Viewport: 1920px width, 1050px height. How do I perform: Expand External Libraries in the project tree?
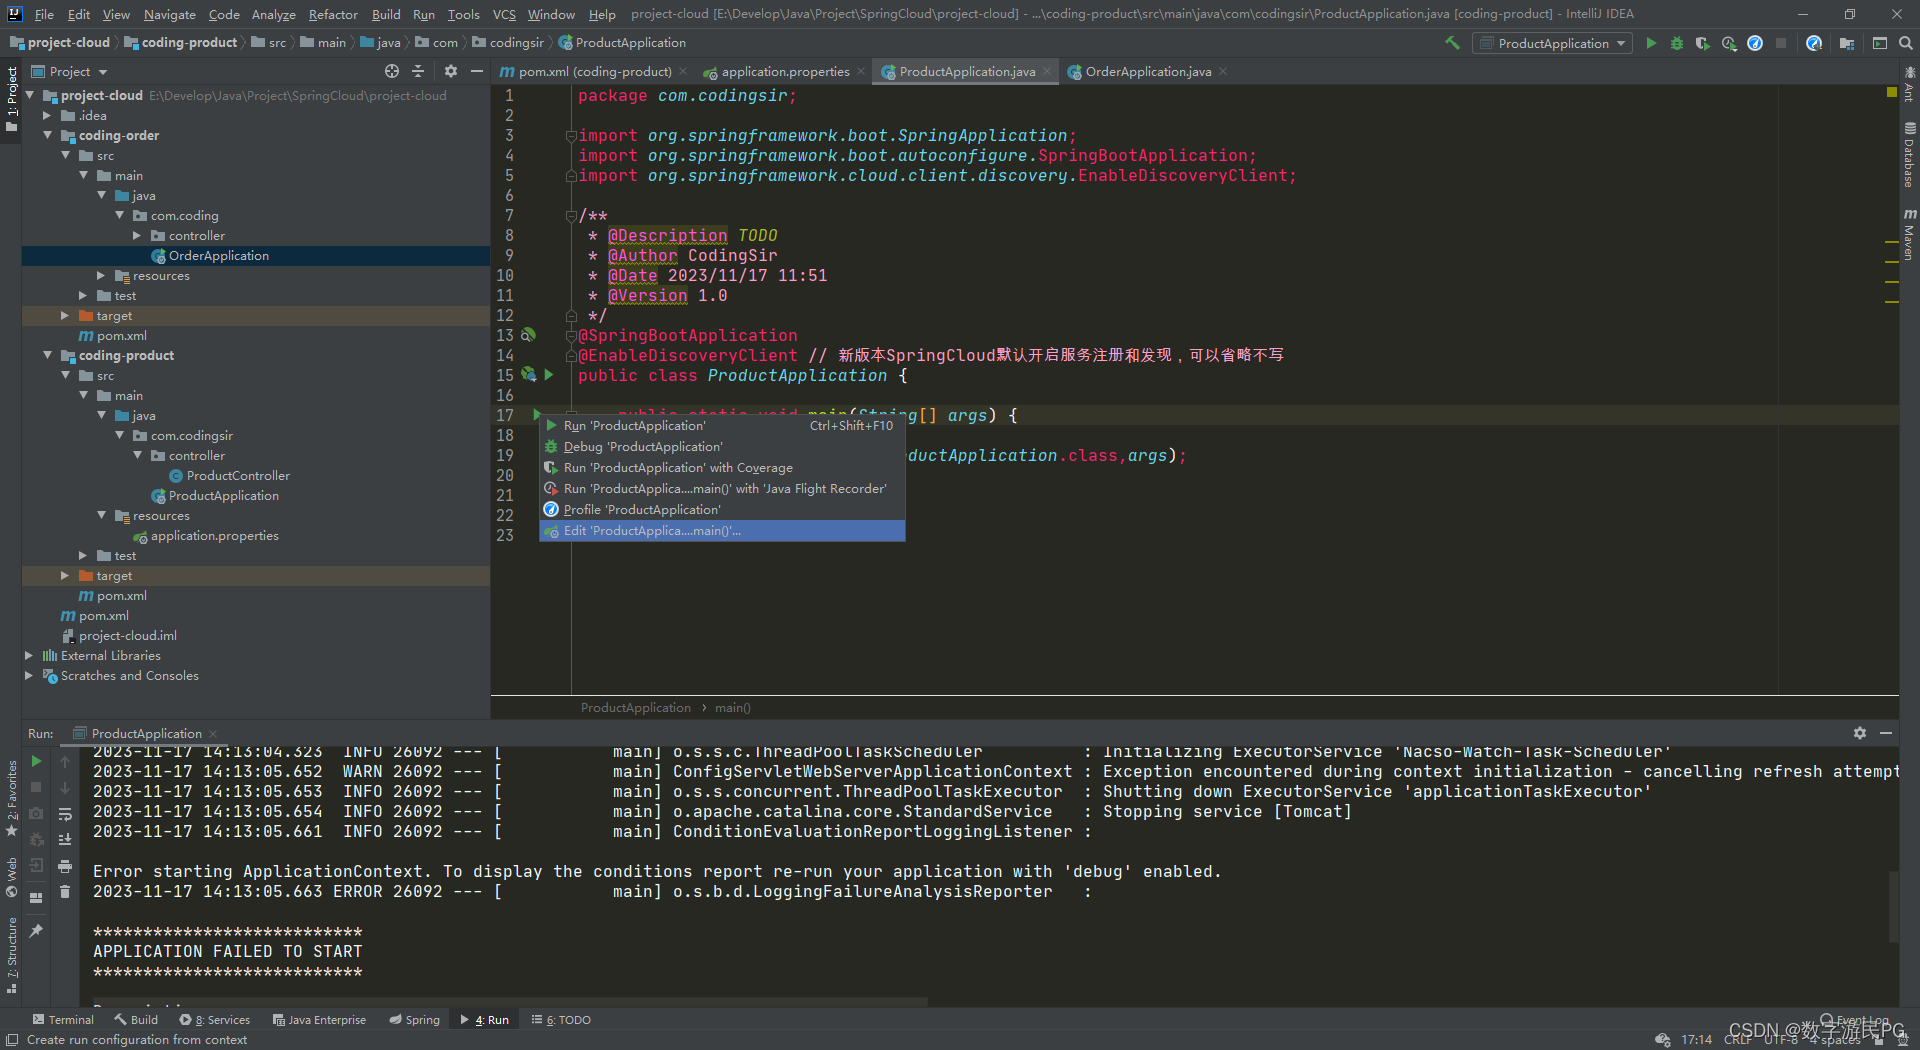coord(29,655)
